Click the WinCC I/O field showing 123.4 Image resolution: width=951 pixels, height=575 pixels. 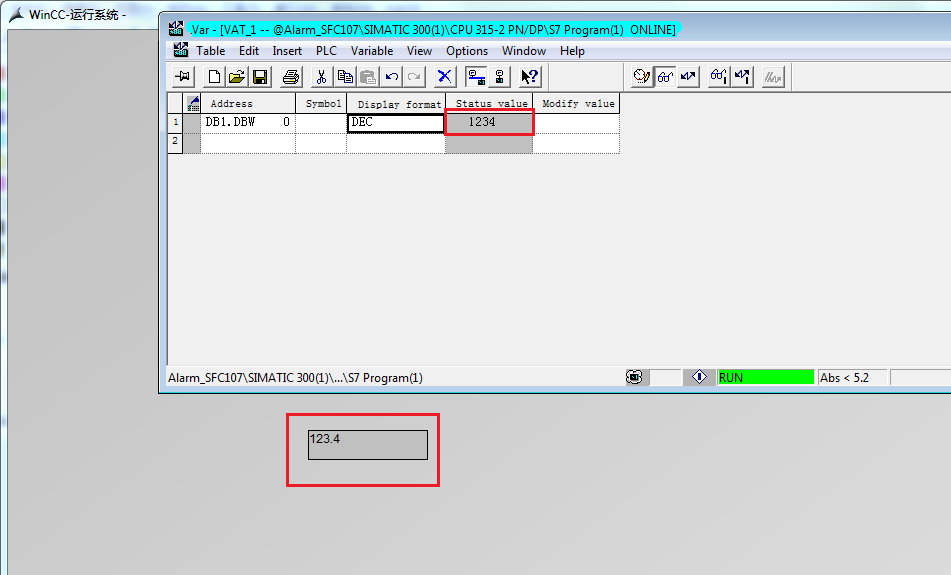(x=368, y=445)
